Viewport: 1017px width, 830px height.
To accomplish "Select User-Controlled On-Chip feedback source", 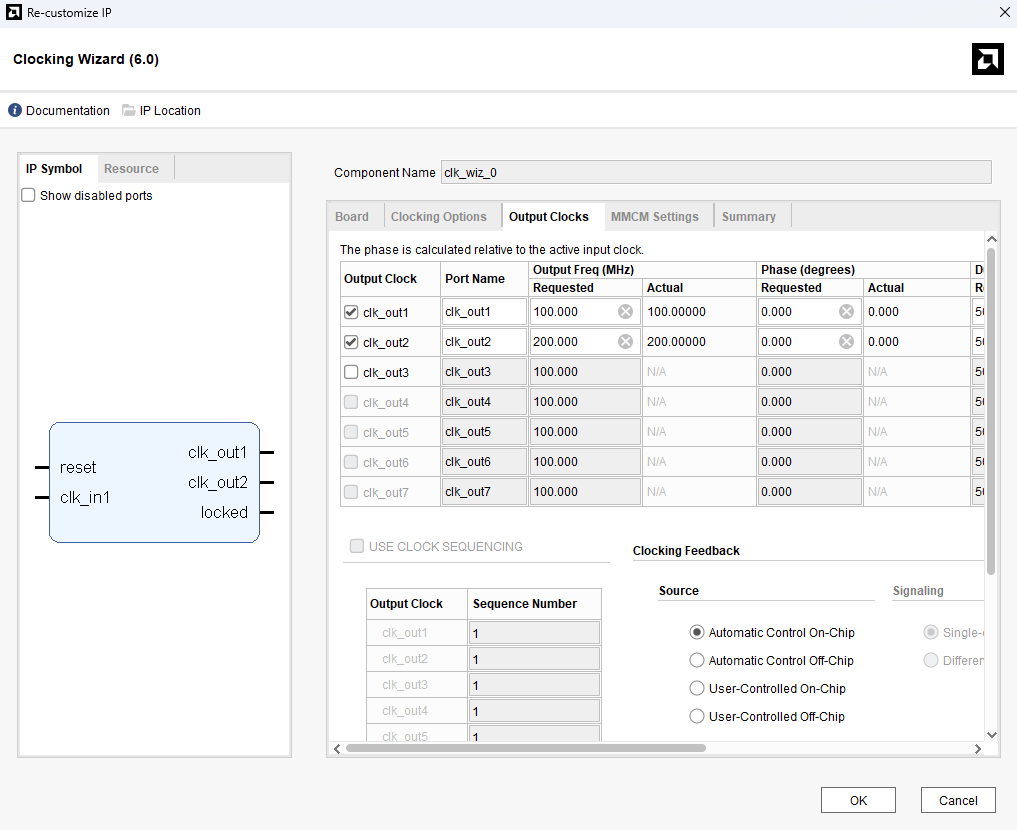I will pyautogui.click(x=697, y=689).
